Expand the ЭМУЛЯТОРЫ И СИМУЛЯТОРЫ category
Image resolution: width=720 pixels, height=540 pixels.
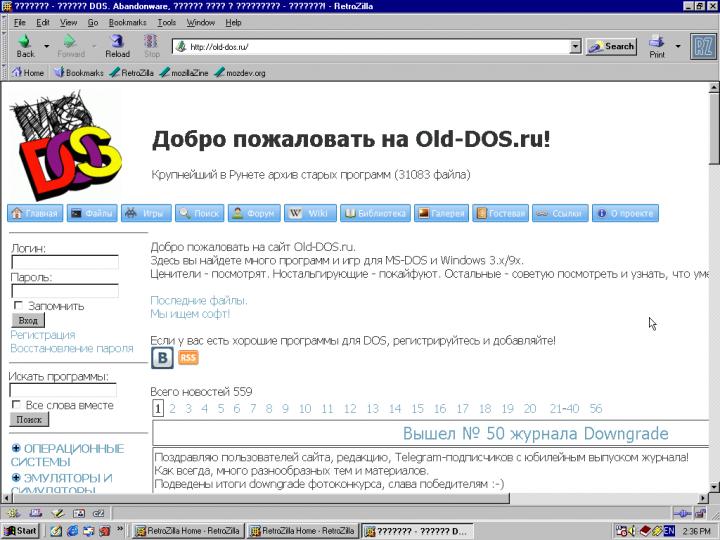pos(17,478)
